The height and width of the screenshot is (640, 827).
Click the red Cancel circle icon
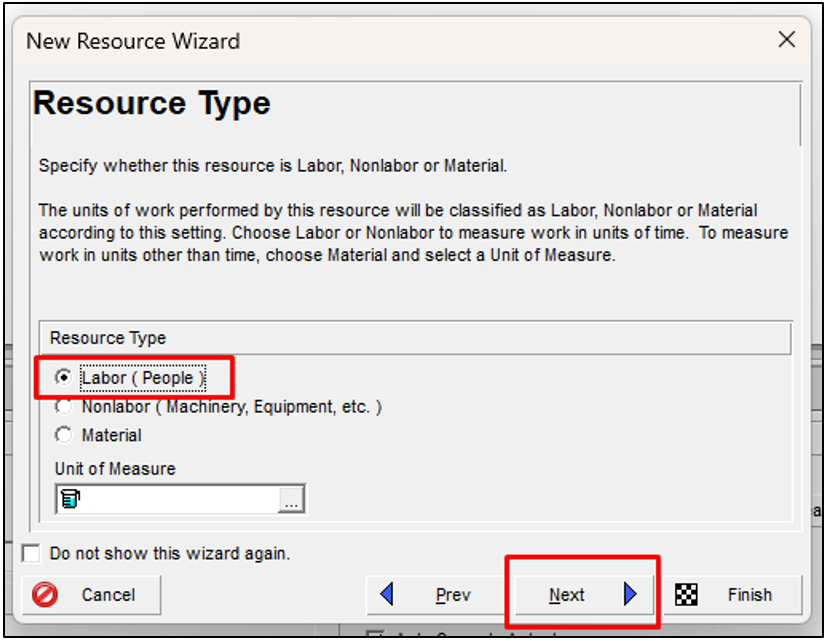tap(45, 595)
